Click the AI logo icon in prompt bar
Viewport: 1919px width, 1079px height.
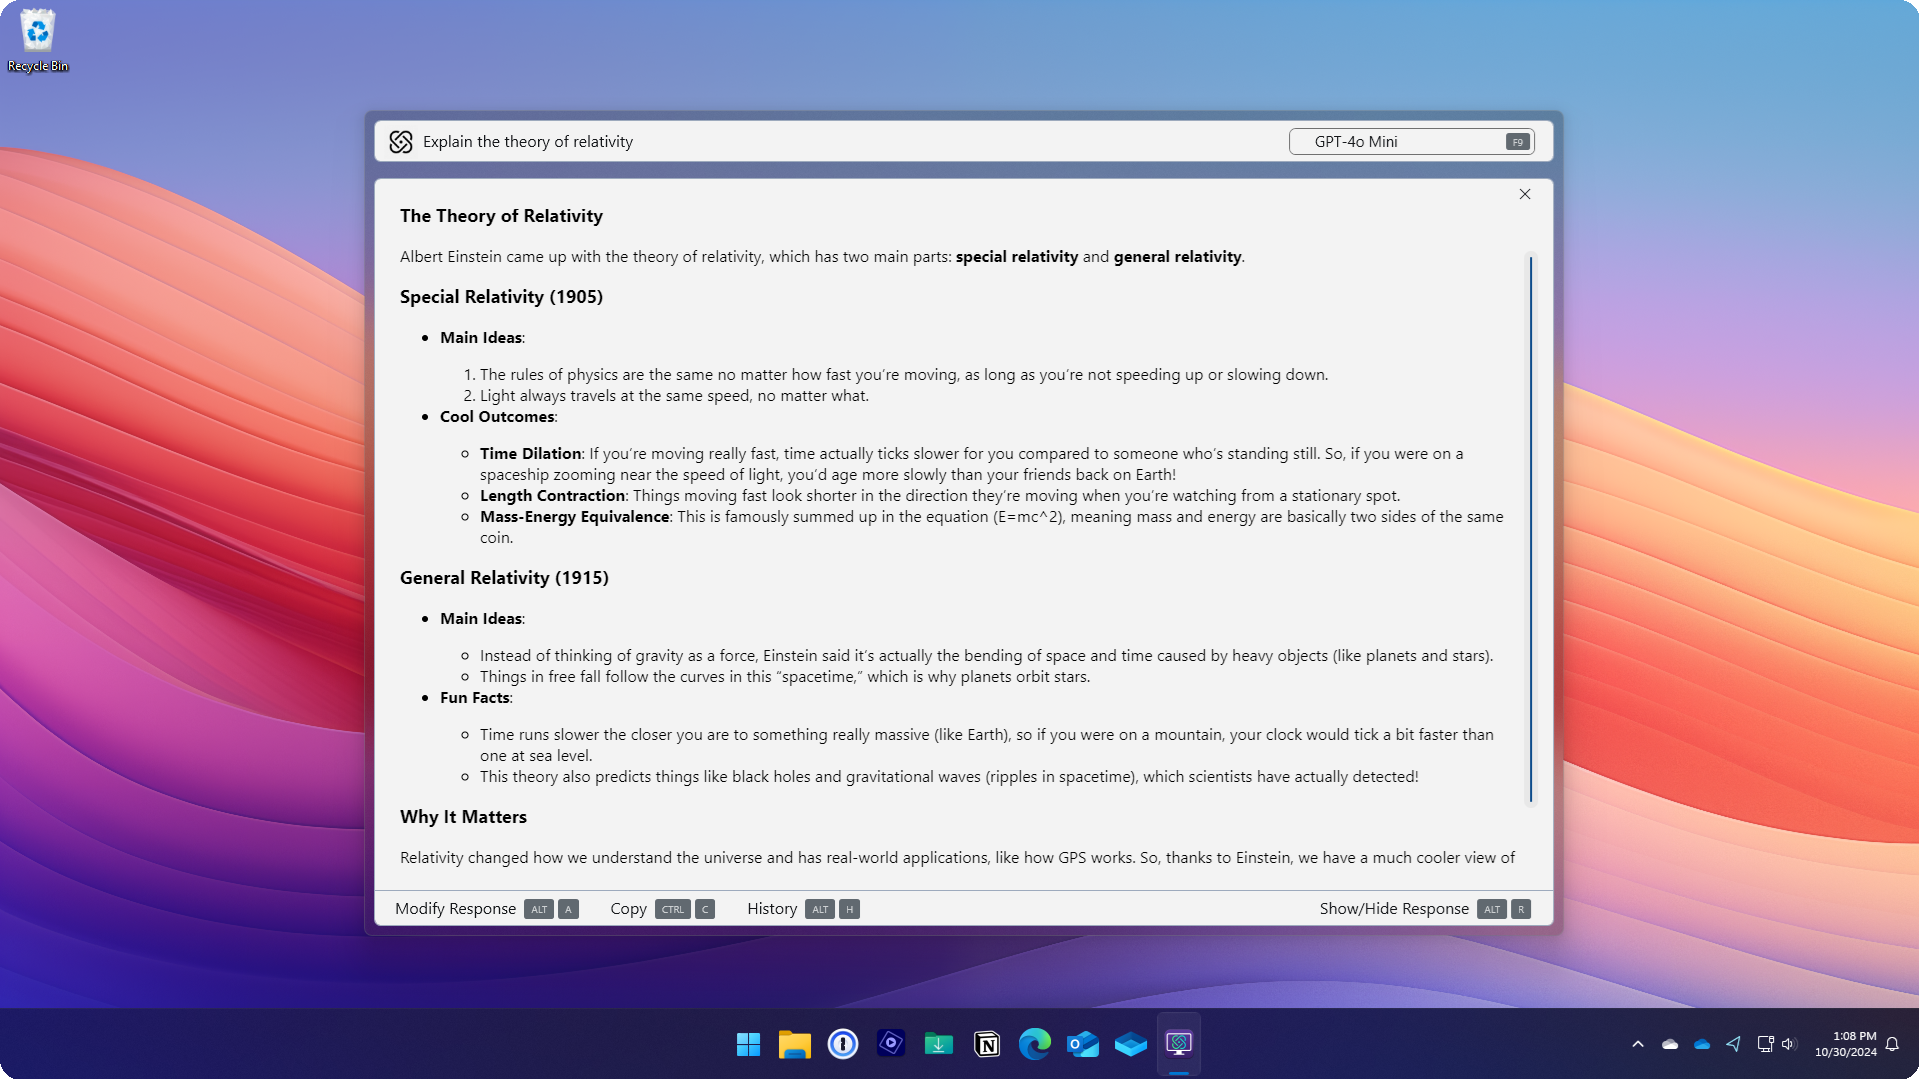401,142
